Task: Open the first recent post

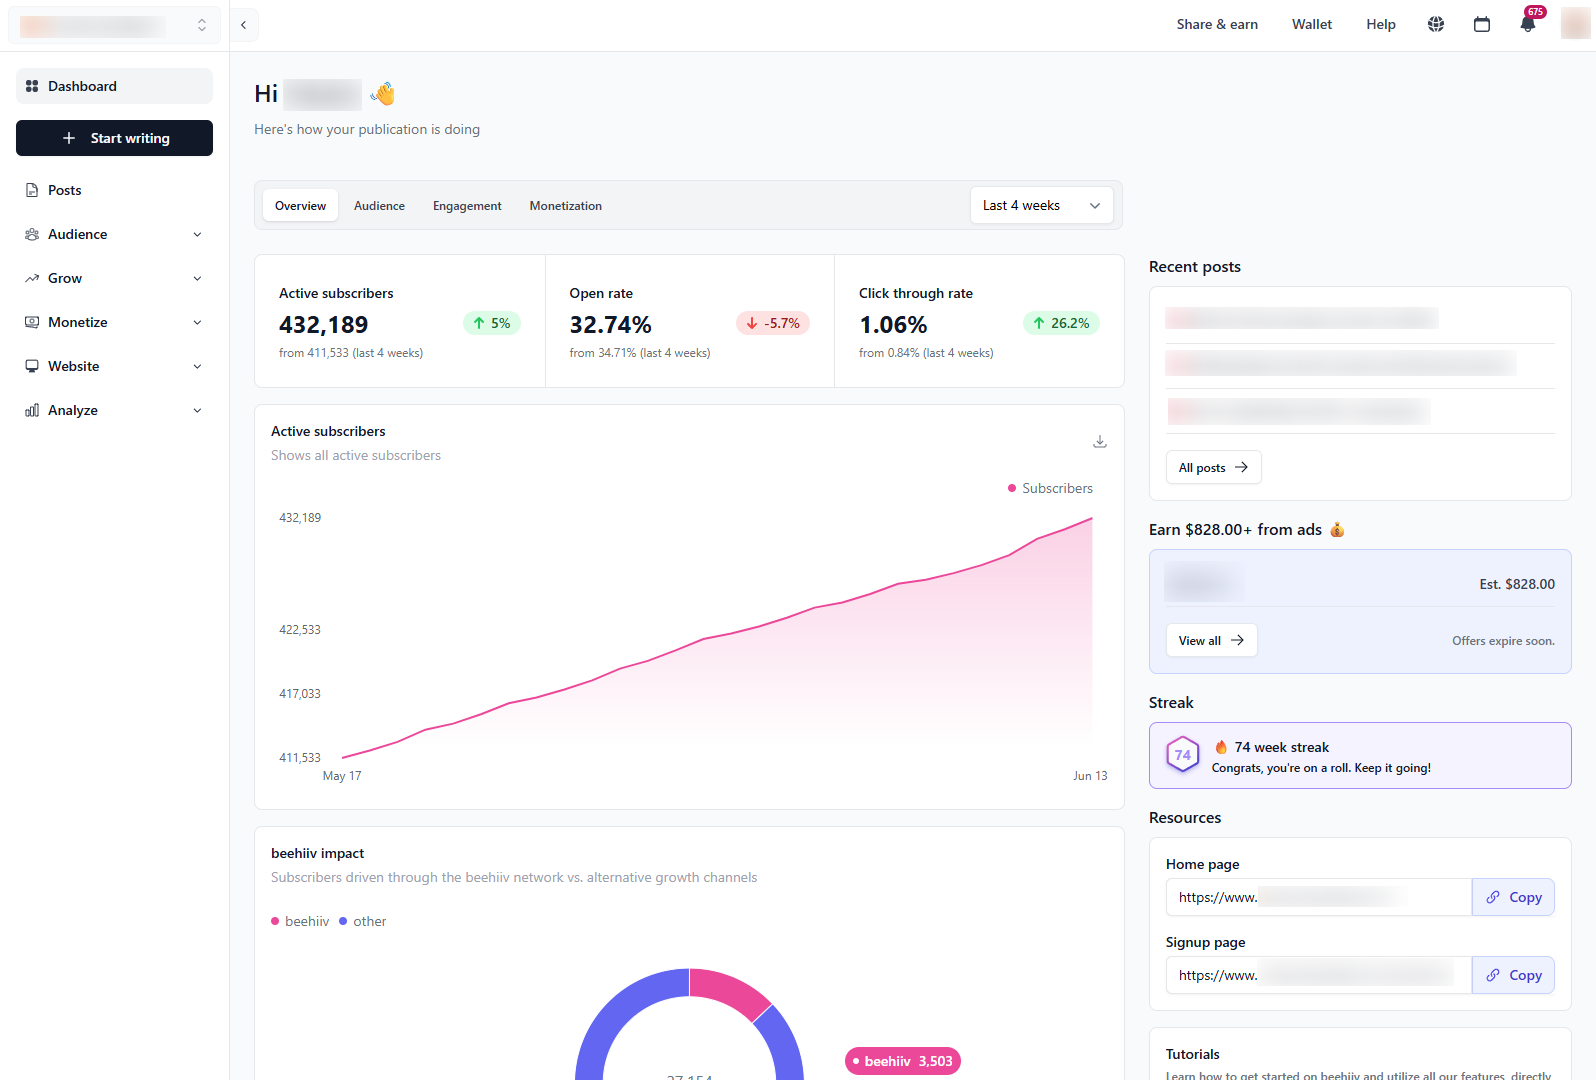Action: [1302, 318]
